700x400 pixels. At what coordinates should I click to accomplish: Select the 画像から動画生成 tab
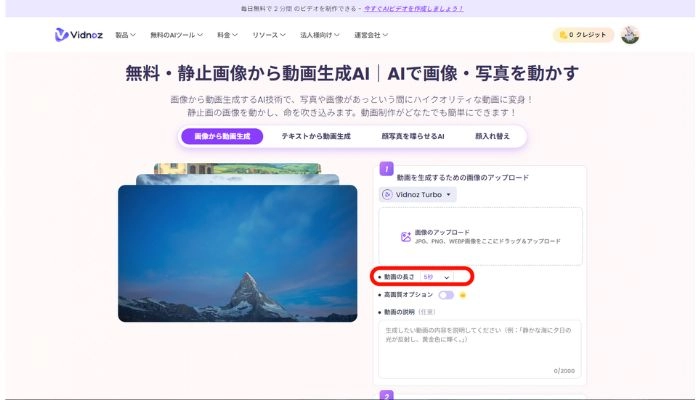point(222,136)
